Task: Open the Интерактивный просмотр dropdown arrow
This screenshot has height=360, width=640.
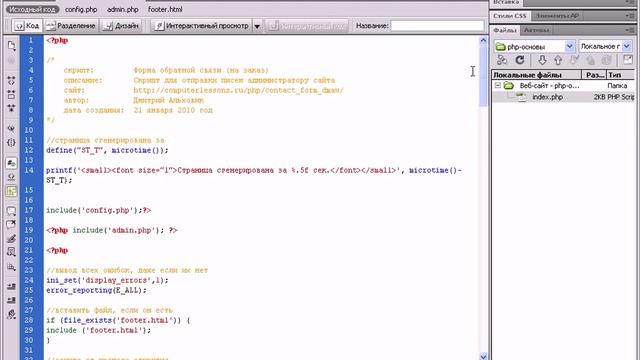Action: coord(257,26)
